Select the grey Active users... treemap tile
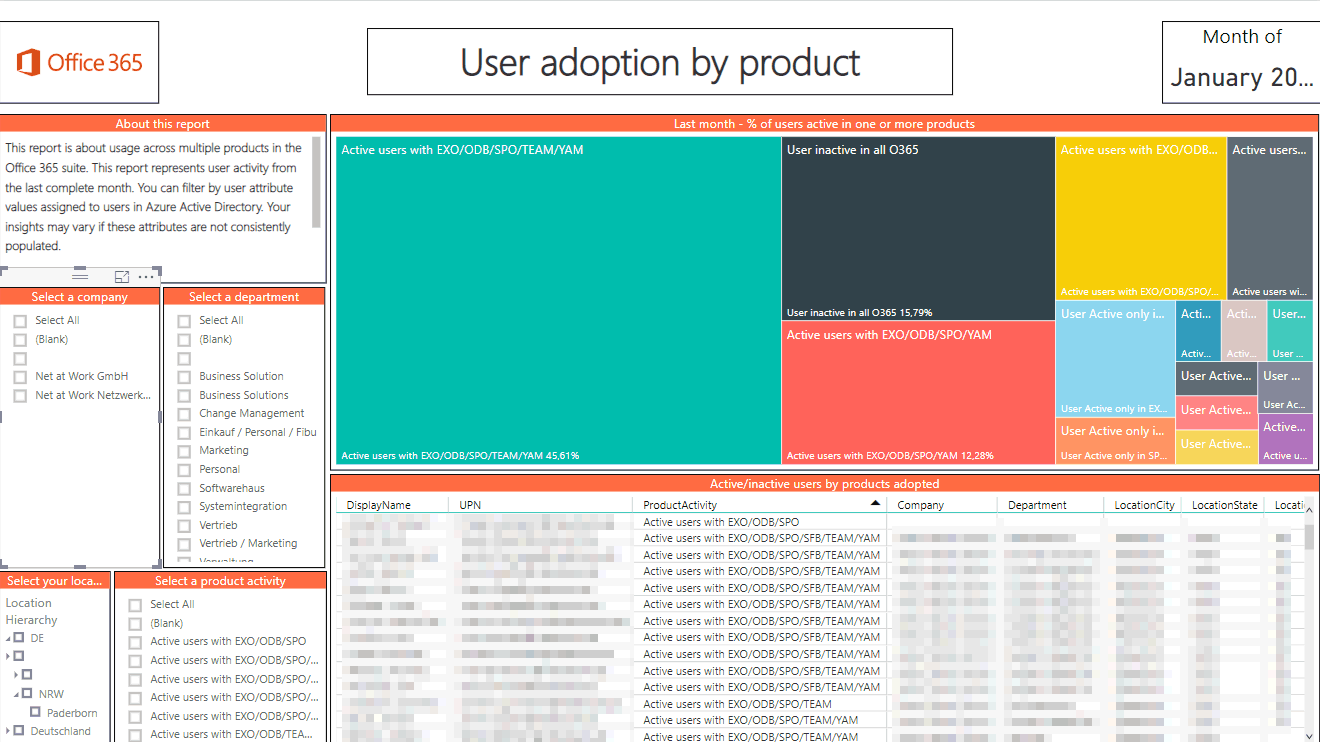This screenshot has width=1320, height=742. [1270, 218]
